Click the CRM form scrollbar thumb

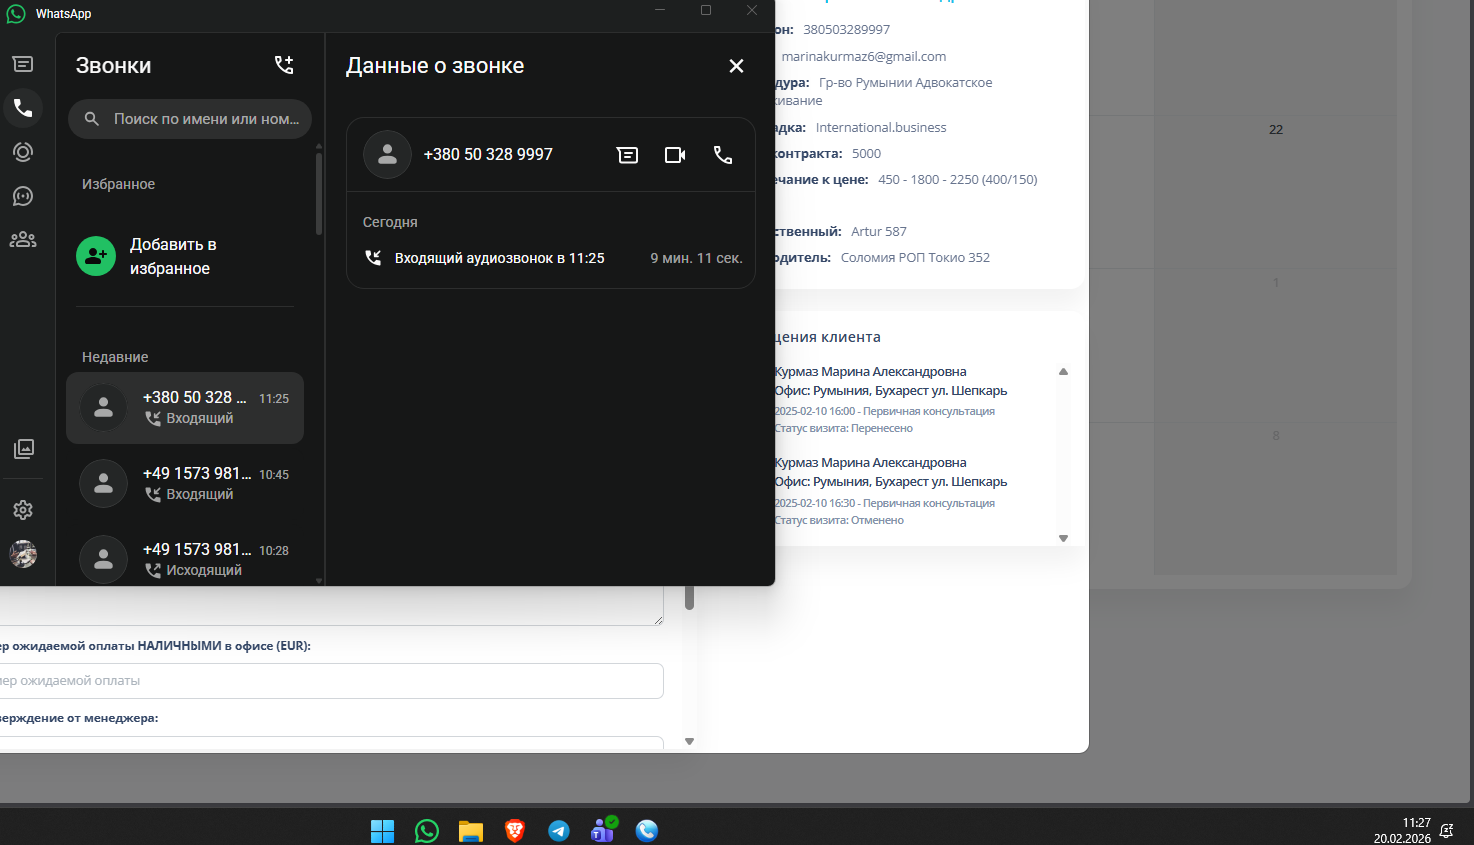[689, 598]
